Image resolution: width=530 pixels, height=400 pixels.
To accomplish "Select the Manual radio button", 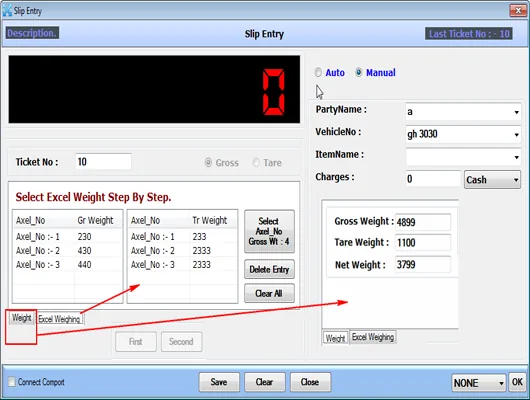I will pyautogui.click(x=359, y=72).
